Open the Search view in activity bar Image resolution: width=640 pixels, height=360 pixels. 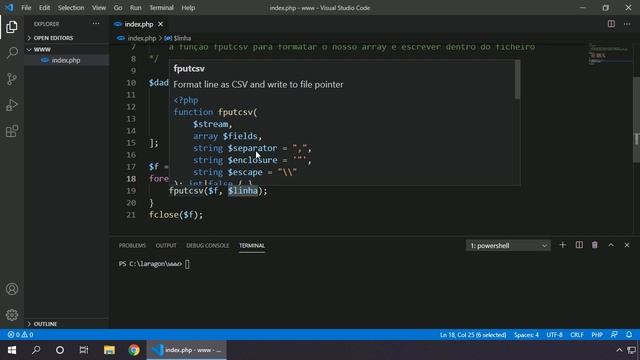pyautogui.click(x=12, y=53)
